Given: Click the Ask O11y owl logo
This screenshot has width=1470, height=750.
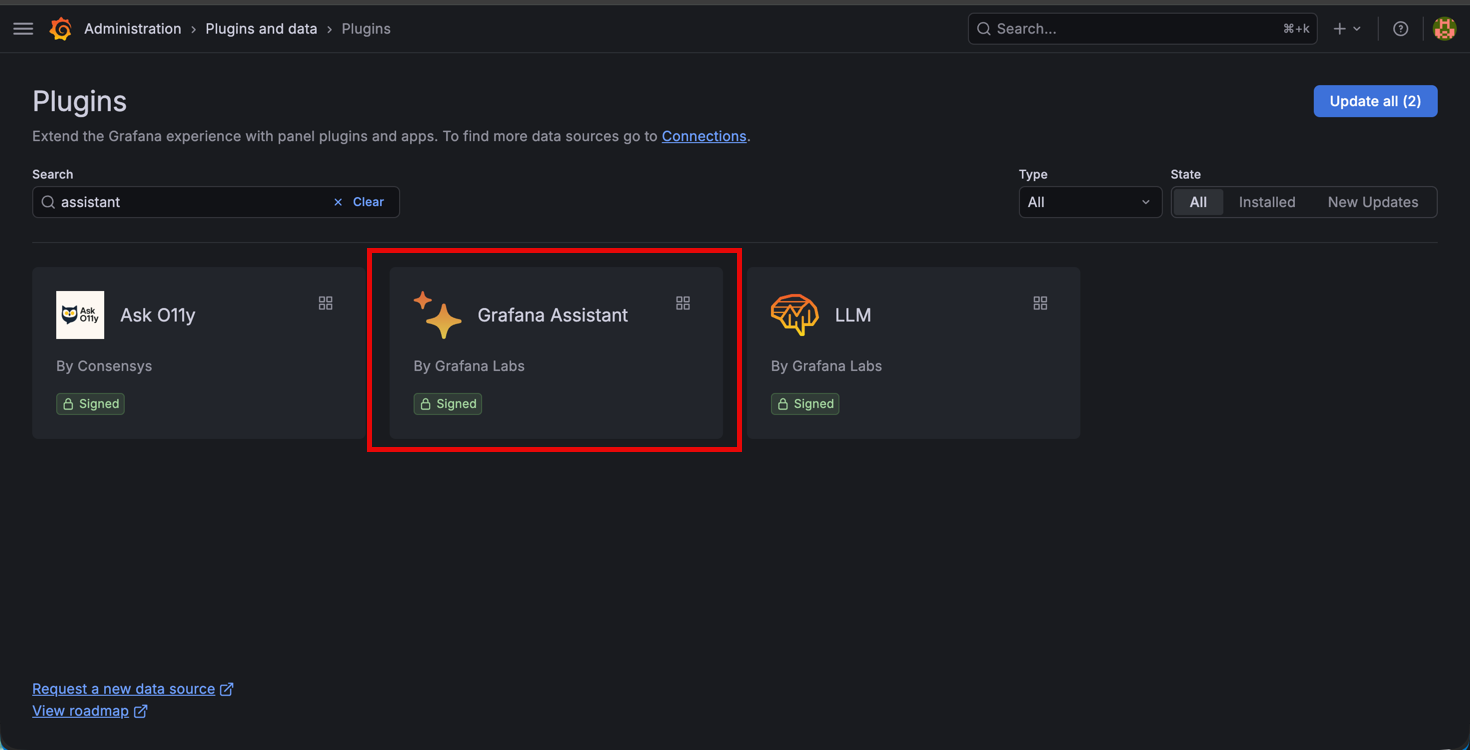Looking at the screenshot, I should coord(80,315).
